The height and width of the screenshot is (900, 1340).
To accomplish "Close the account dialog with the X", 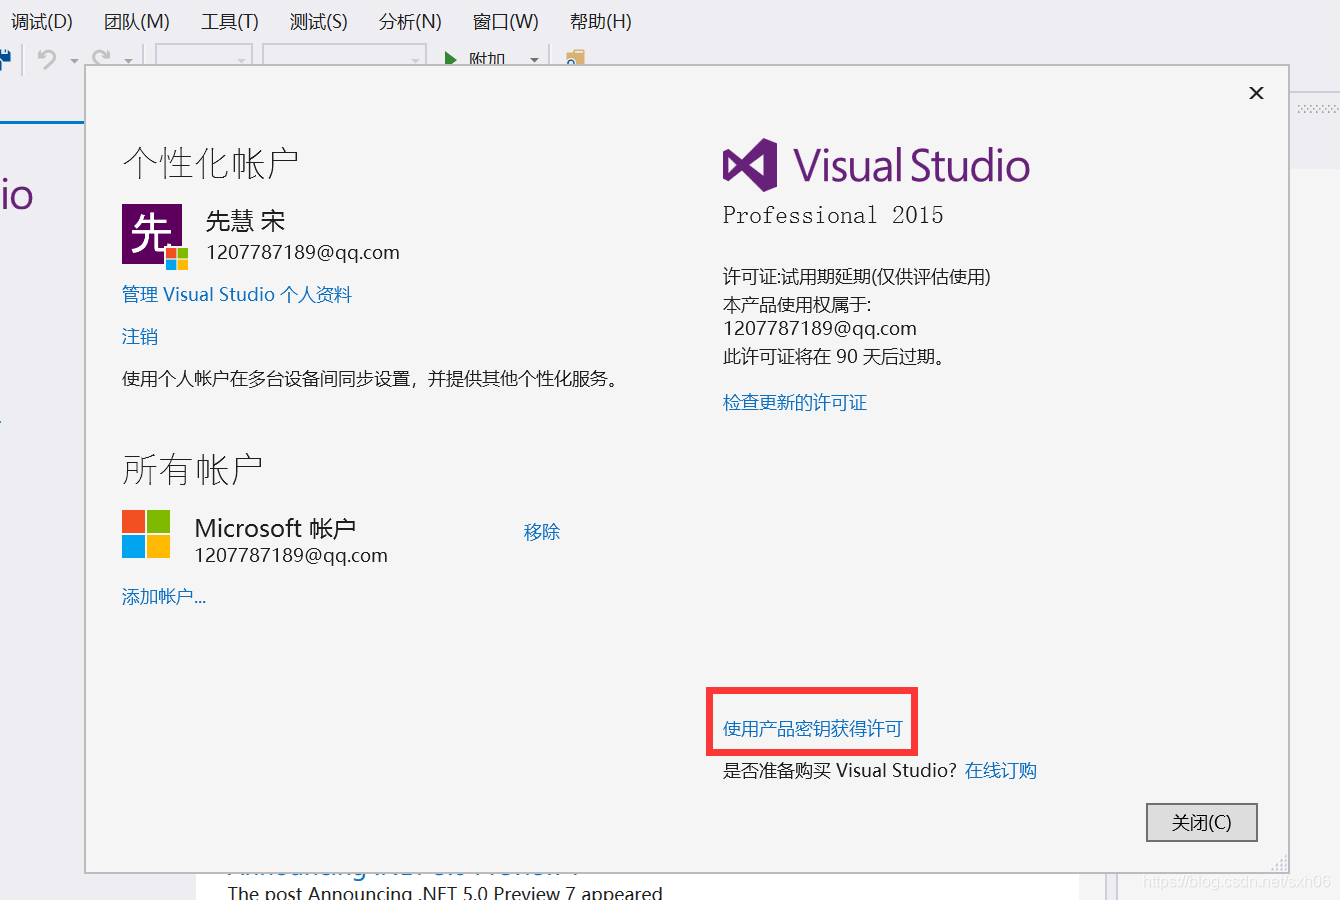I will 1256,93.
